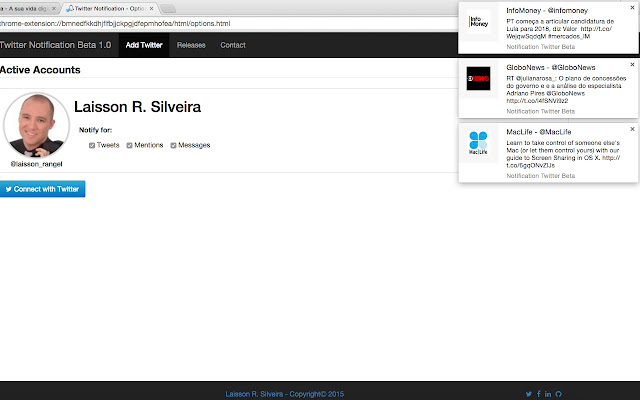The height and width of the screenshot is (400, 640).
Task: Click the Active Accounts heading
Action: 40,70
